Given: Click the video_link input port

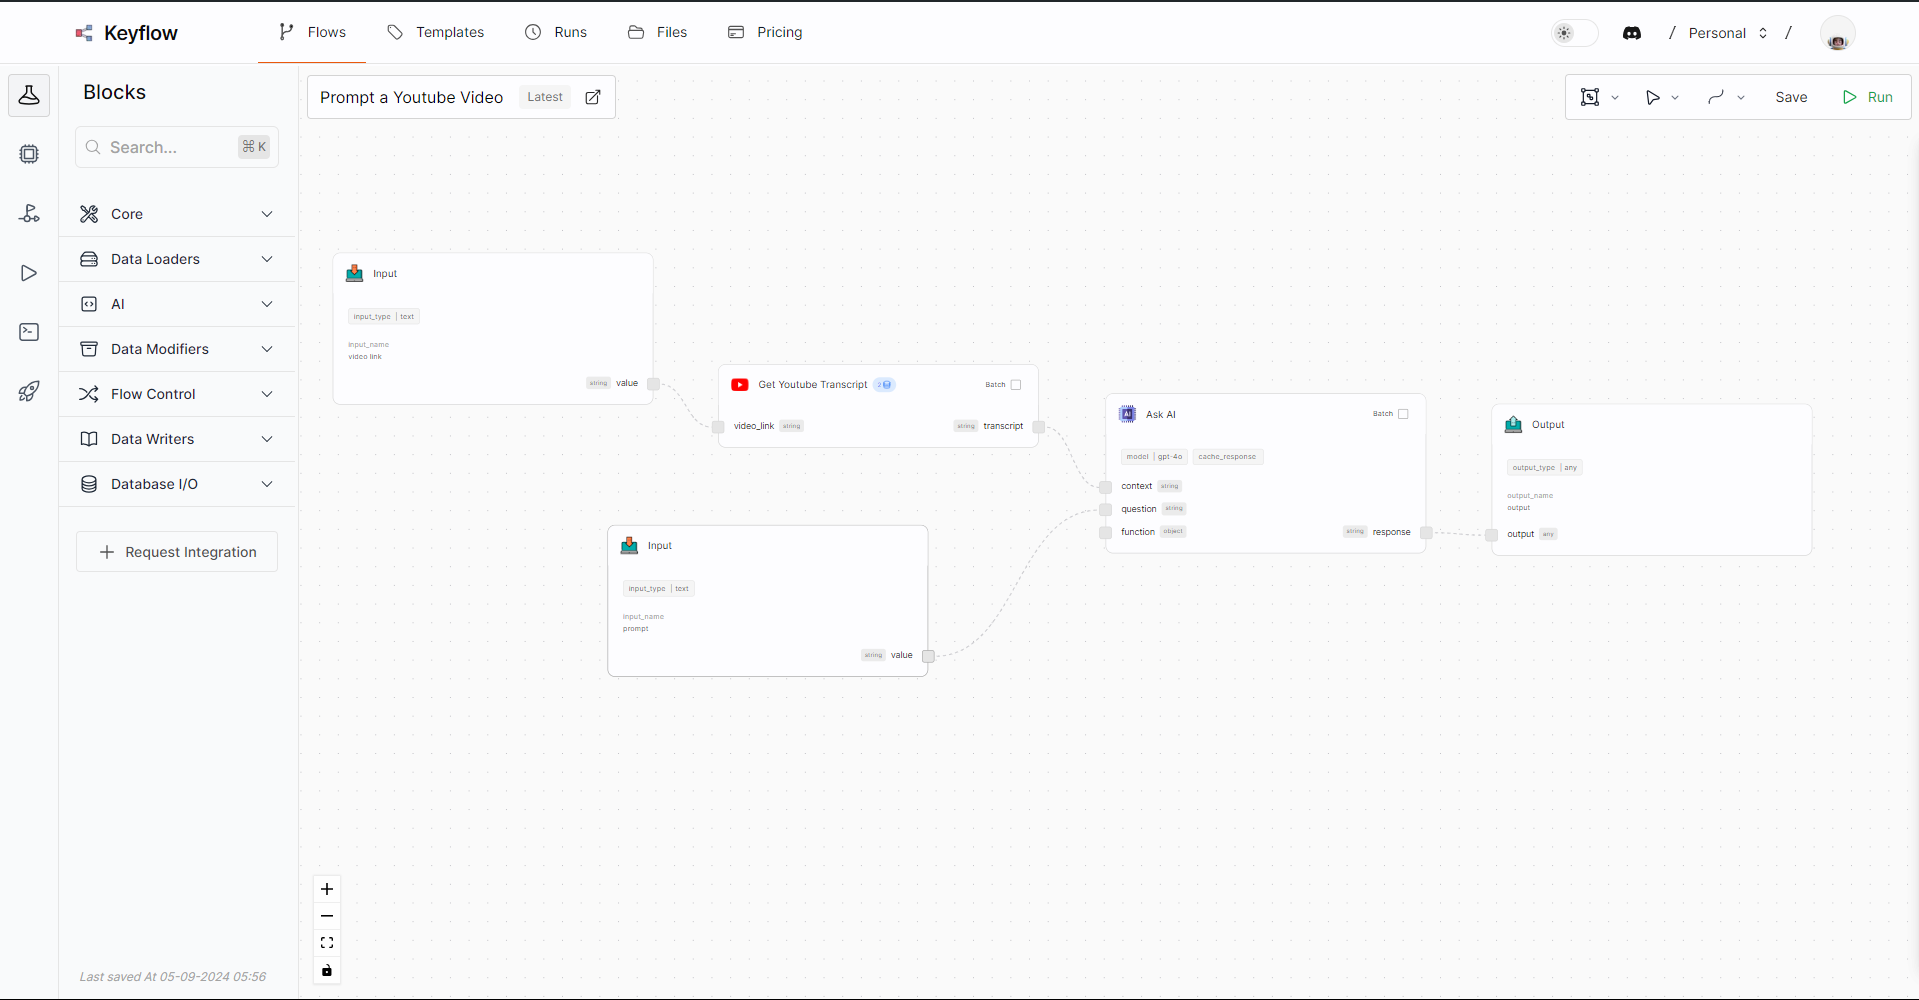Looking at the screenshot, I should tap(718, 427).
